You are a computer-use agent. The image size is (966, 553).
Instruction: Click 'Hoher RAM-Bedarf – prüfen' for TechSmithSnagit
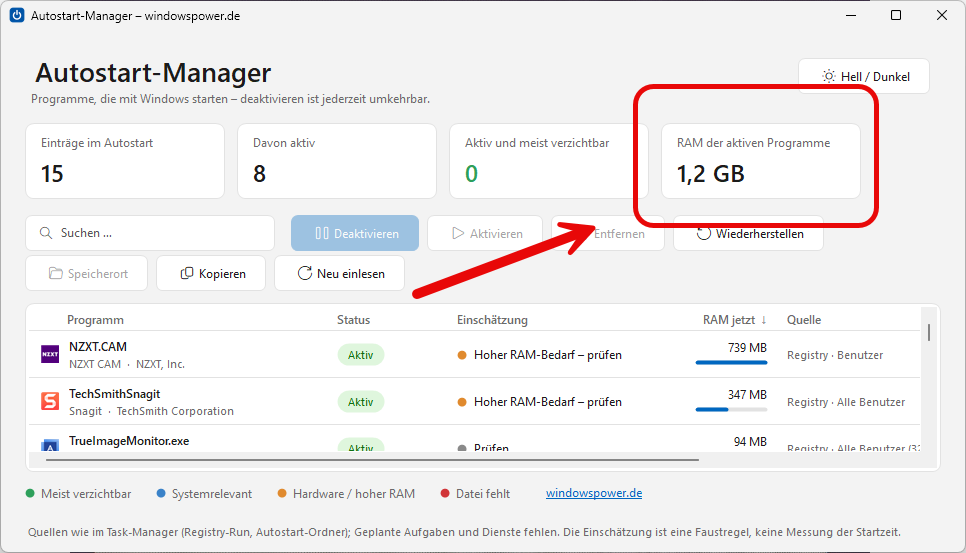point(548,402)
